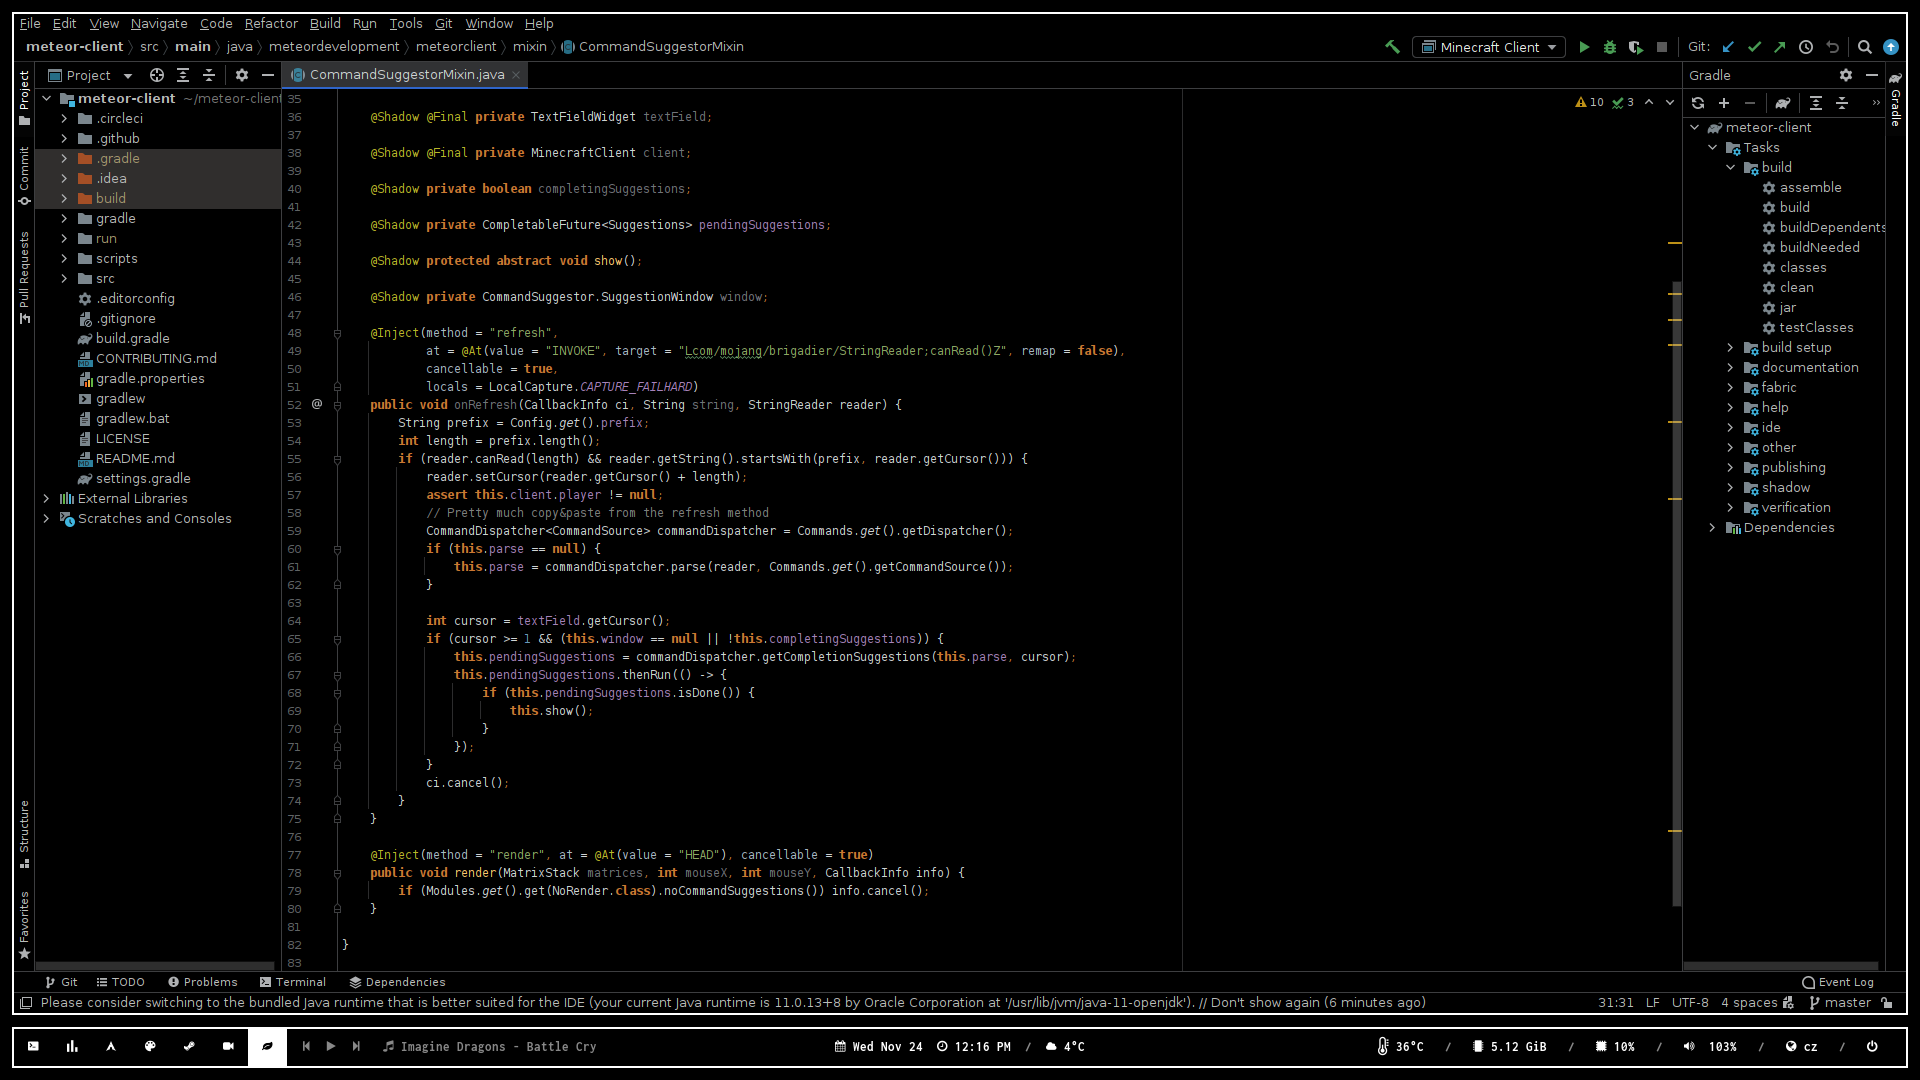This screenshot has width=1920, height=1080.
Task: Expand the fabric Gradle task group
Action: pyautogui.click(x=1731, y=388)
